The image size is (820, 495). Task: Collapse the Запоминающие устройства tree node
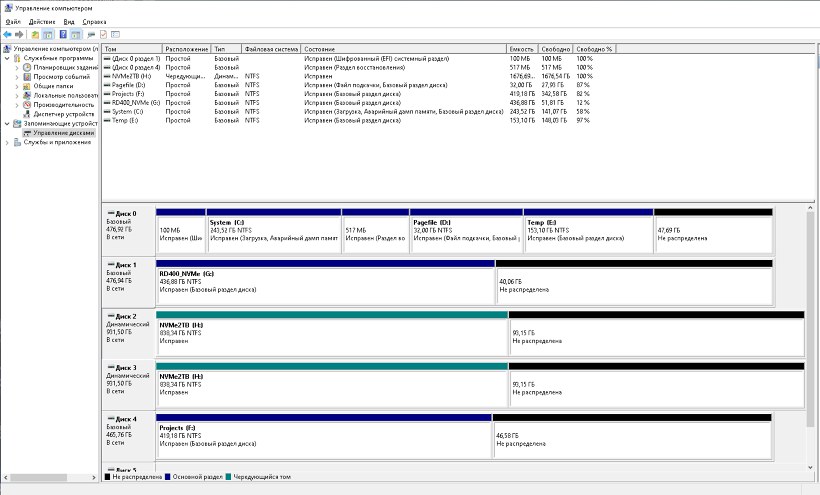(x=8, y=123)
